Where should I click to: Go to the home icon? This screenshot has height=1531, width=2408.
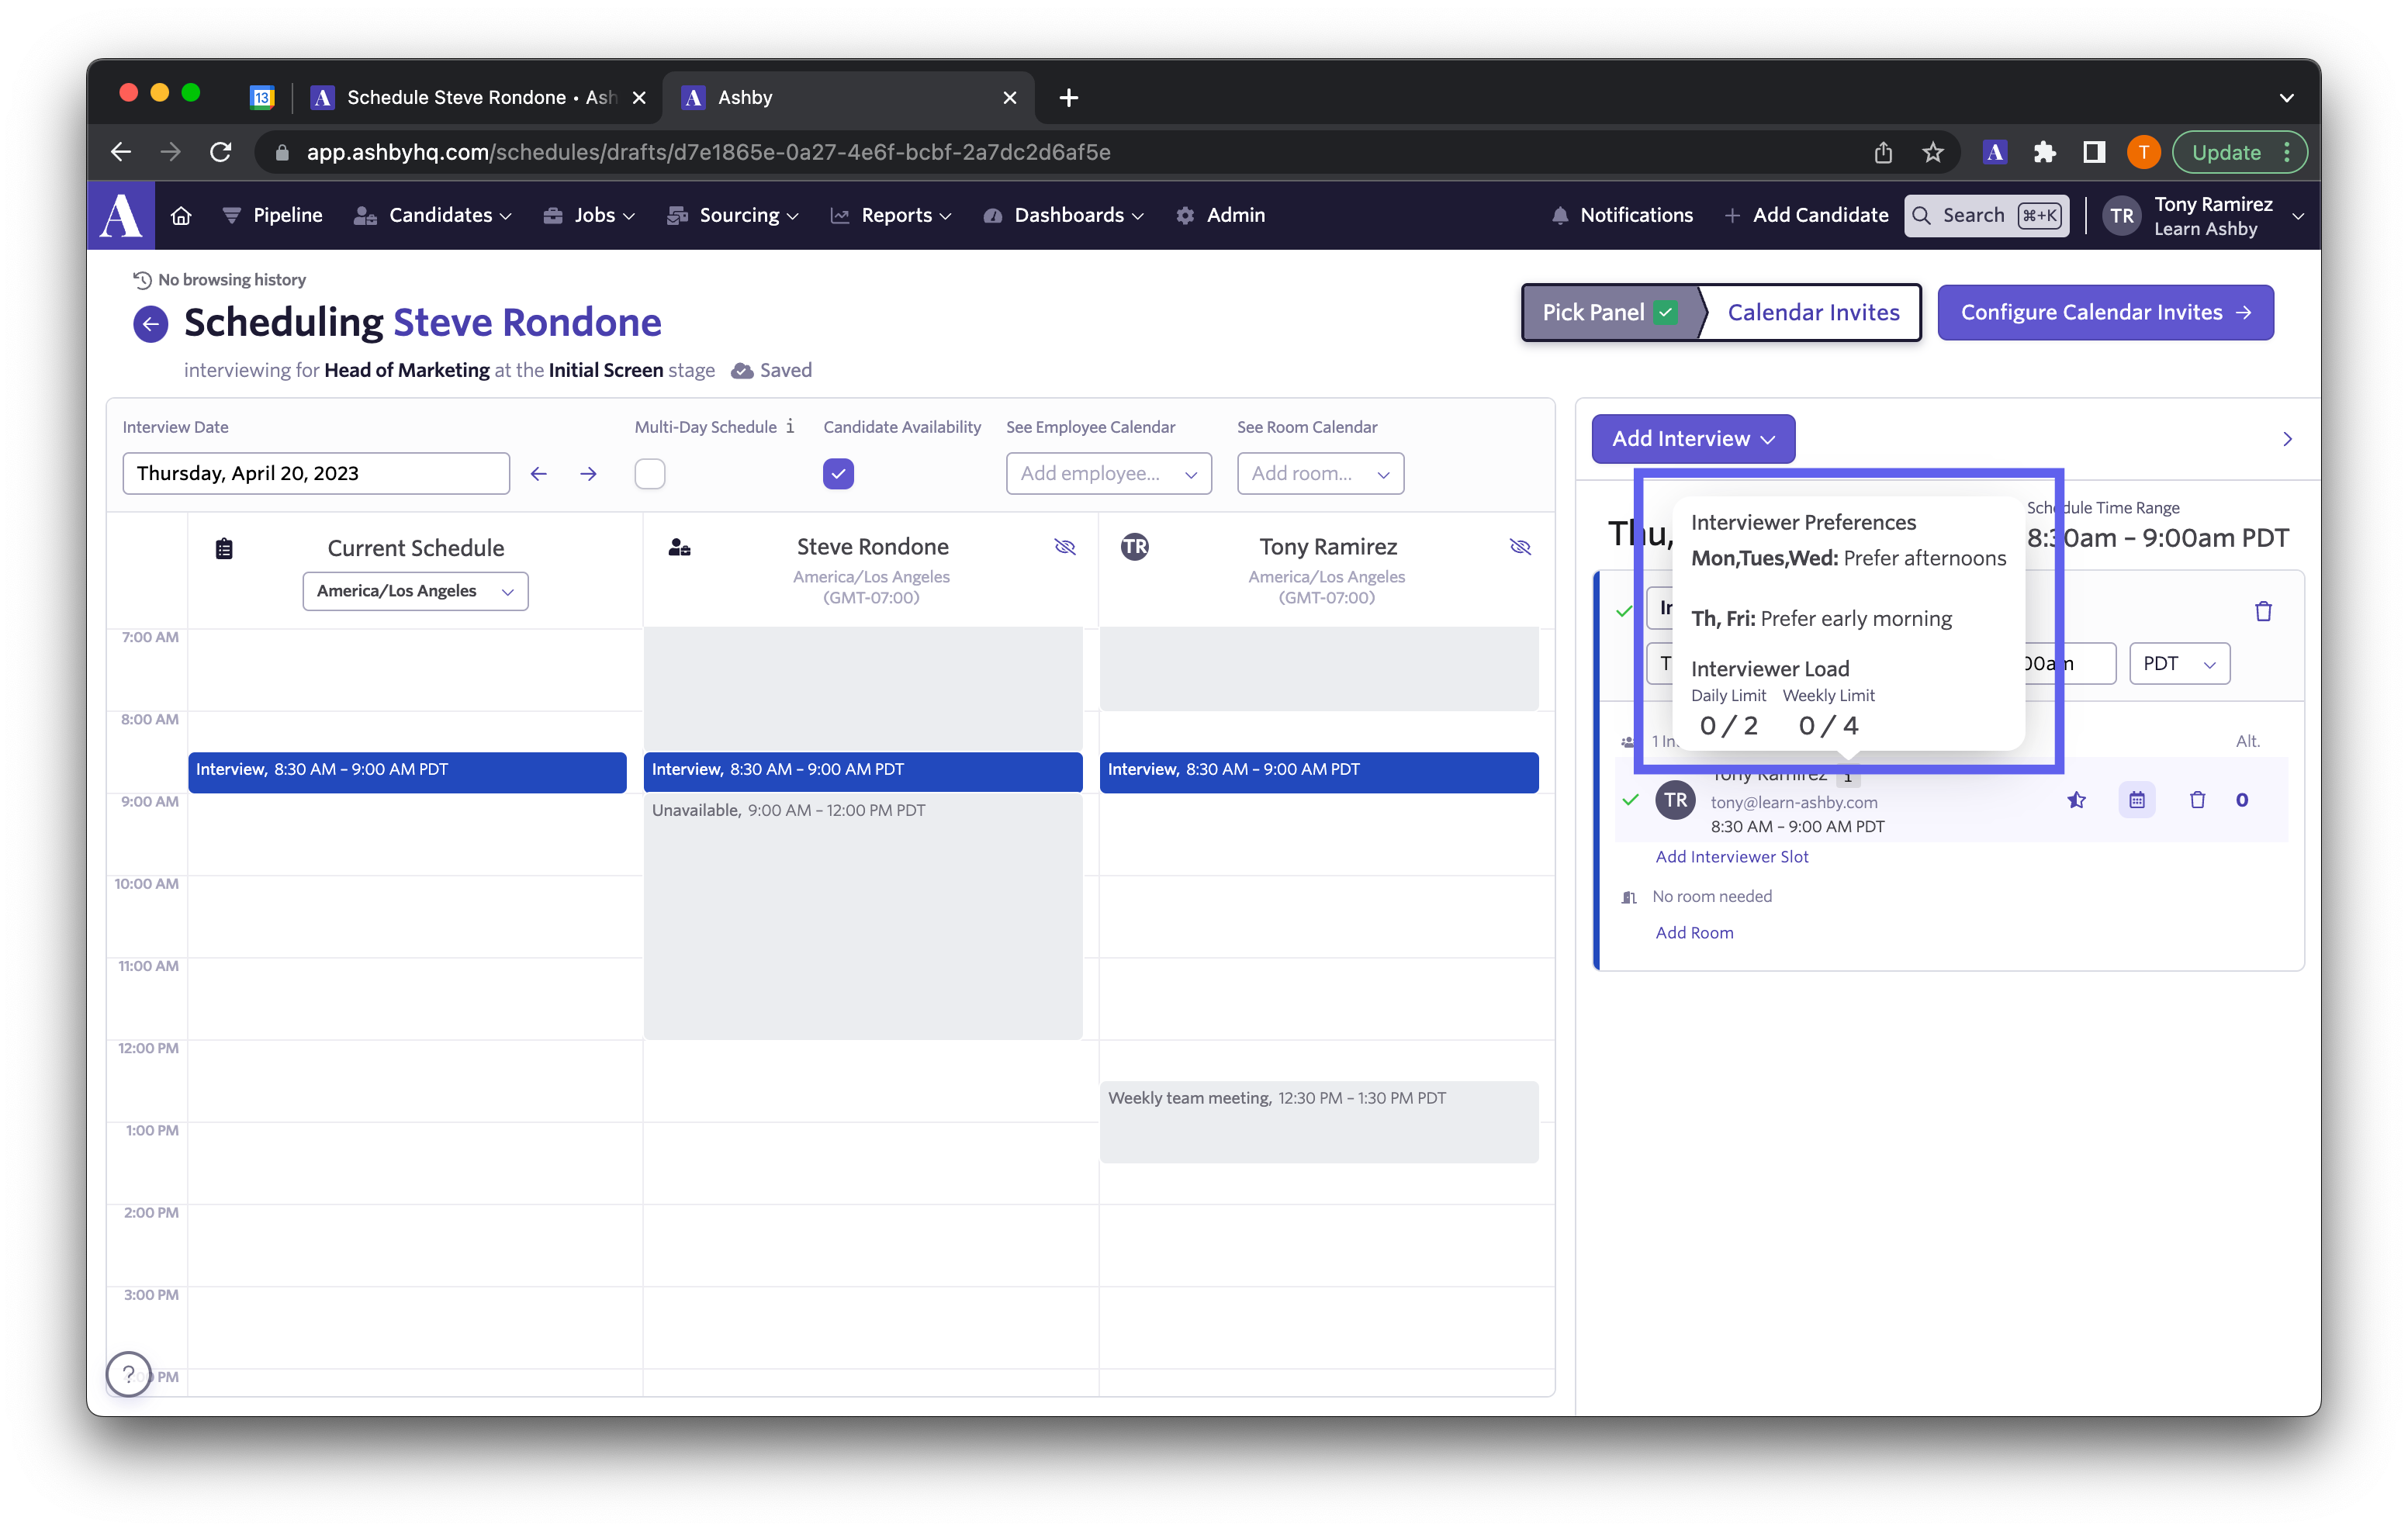click(181, 215)
